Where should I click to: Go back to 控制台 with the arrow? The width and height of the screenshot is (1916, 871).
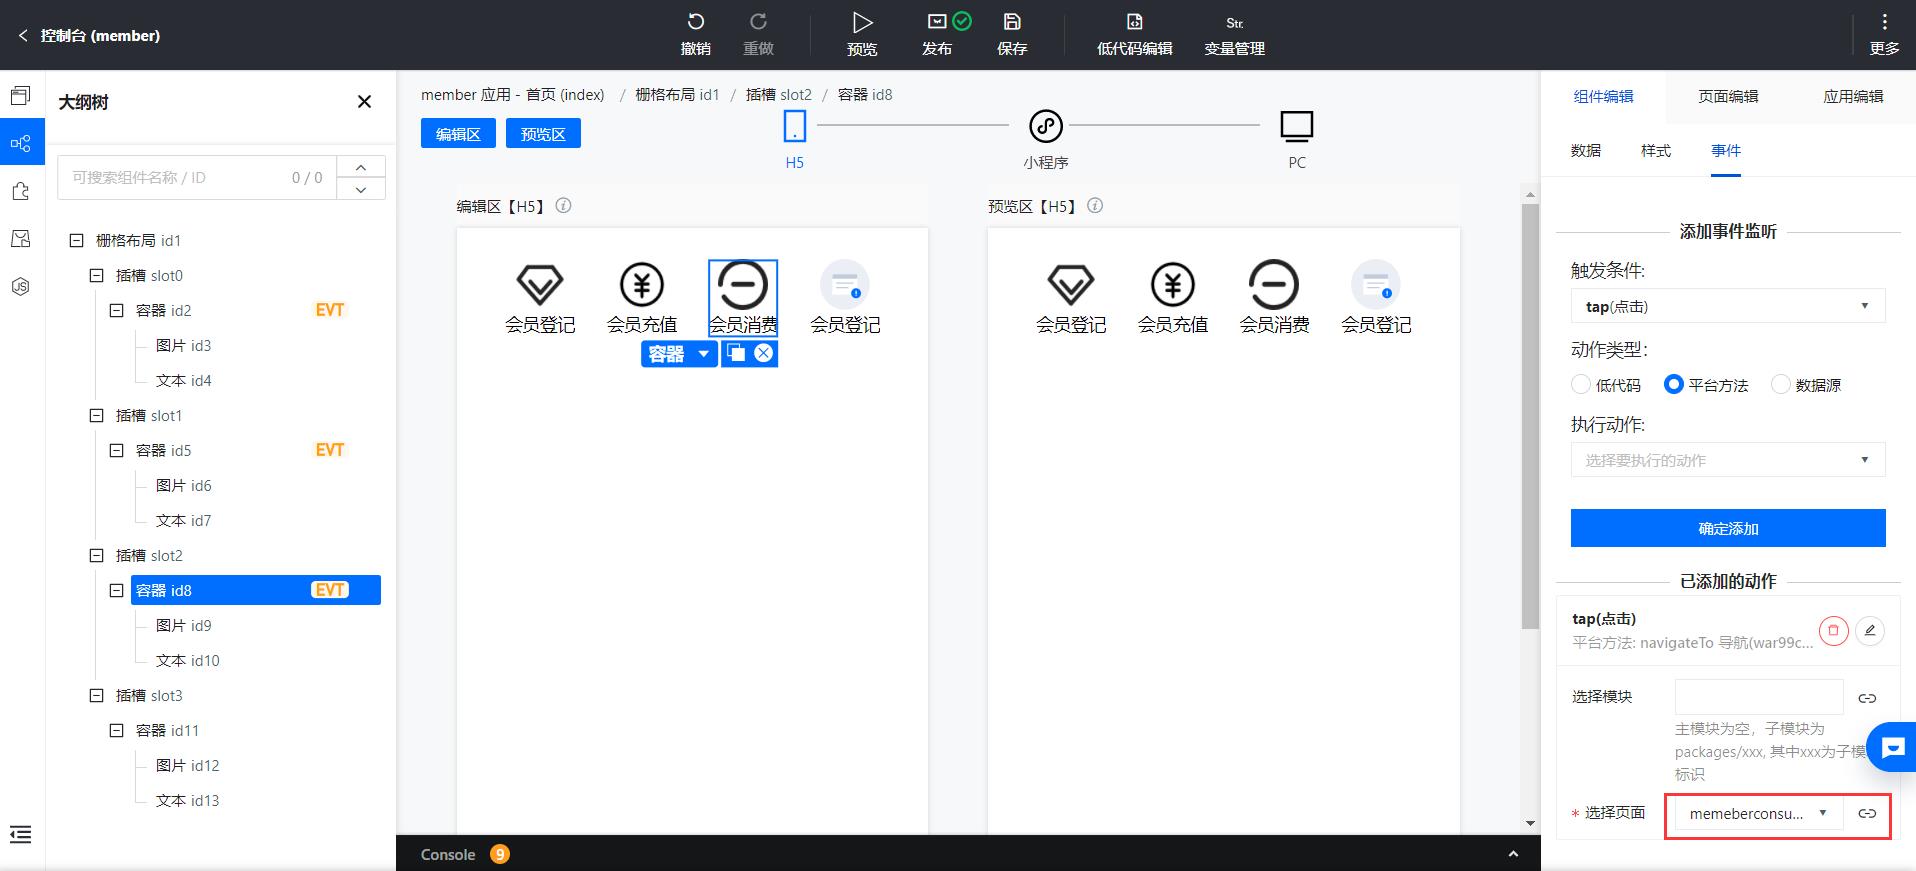click(23, 35)
